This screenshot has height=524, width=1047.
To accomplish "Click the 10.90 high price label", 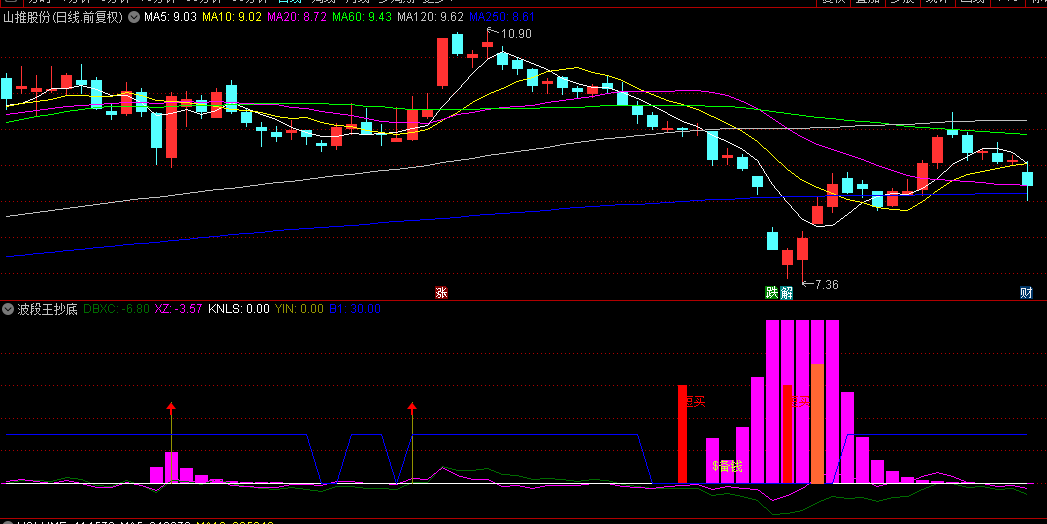I will tap(515, 33).
